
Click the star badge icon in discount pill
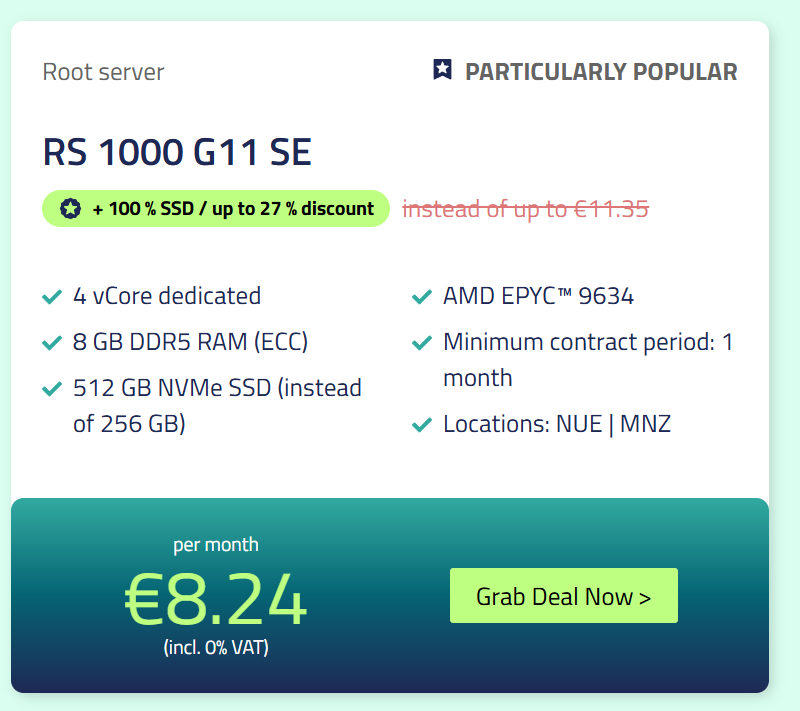coord(70,209)
